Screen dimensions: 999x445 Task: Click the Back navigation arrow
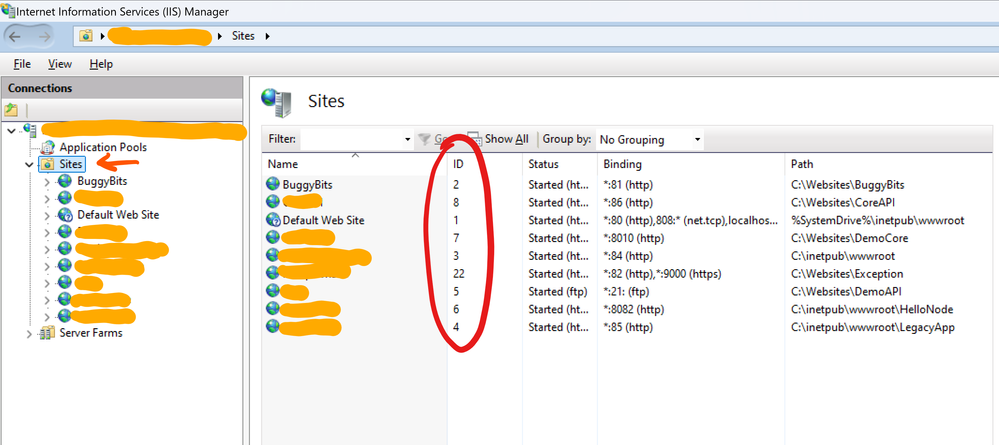[15, 36]
